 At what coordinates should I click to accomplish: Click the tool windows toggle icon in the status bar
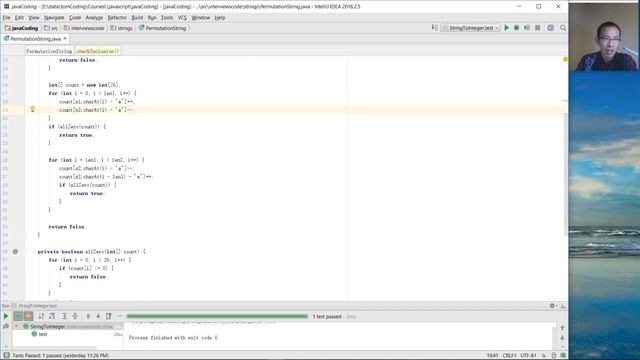7,356
